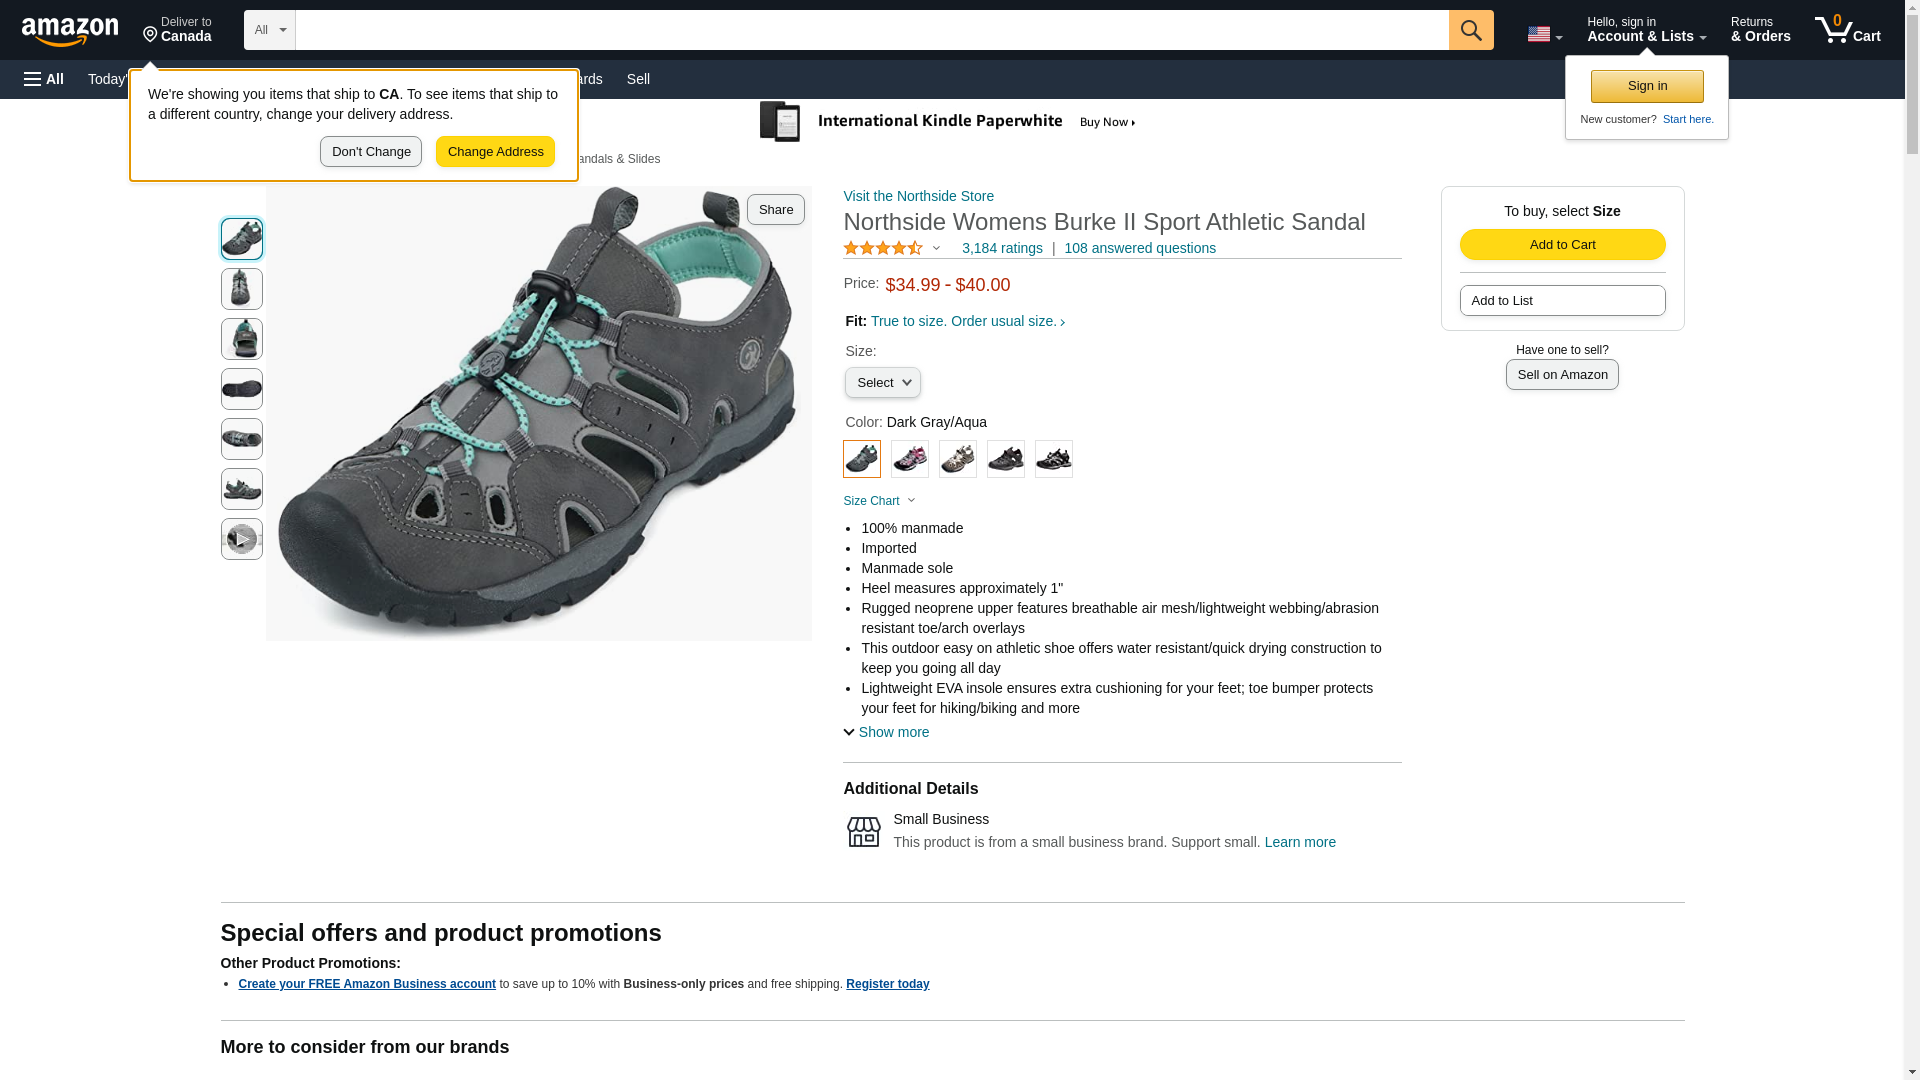Play the product video thumbnail
The image size is (1920, 1080).
coord(241,539)
